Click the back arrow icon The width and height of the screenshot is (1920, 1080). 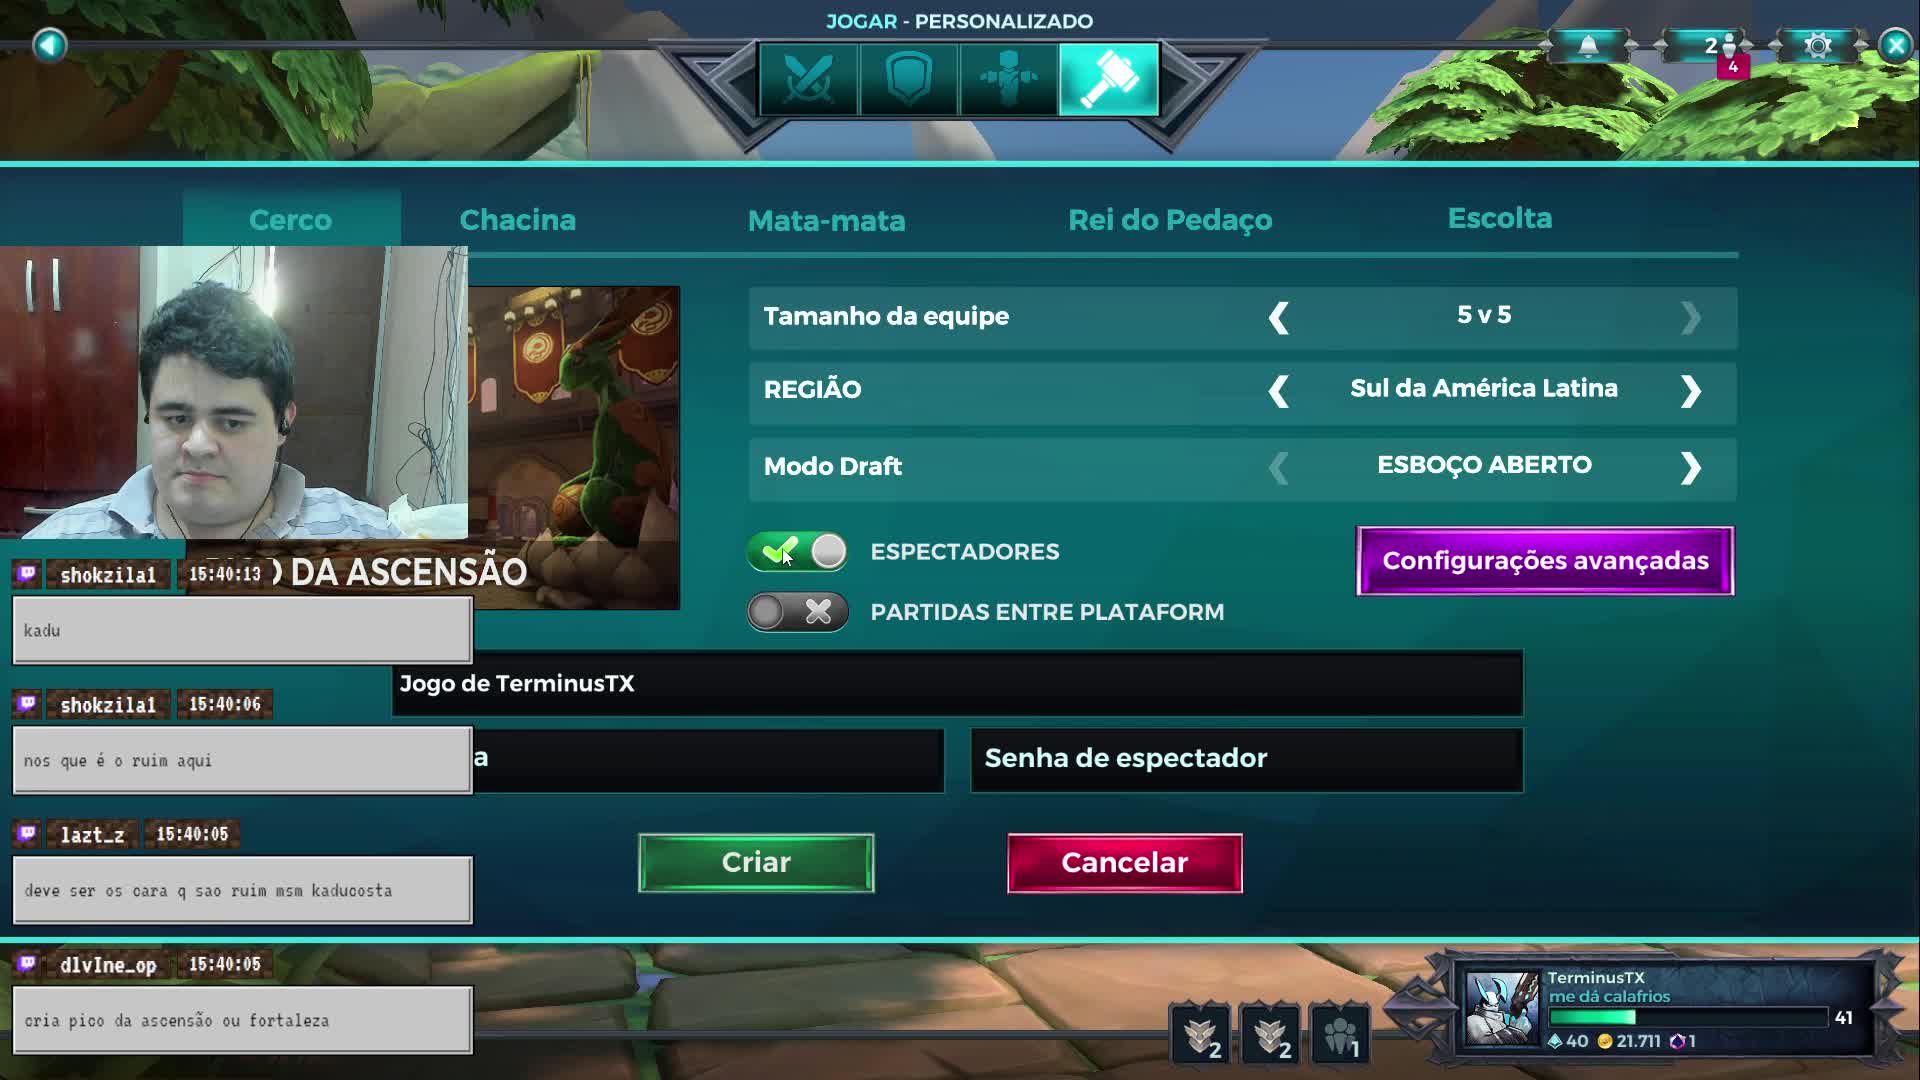click(49, 45)
